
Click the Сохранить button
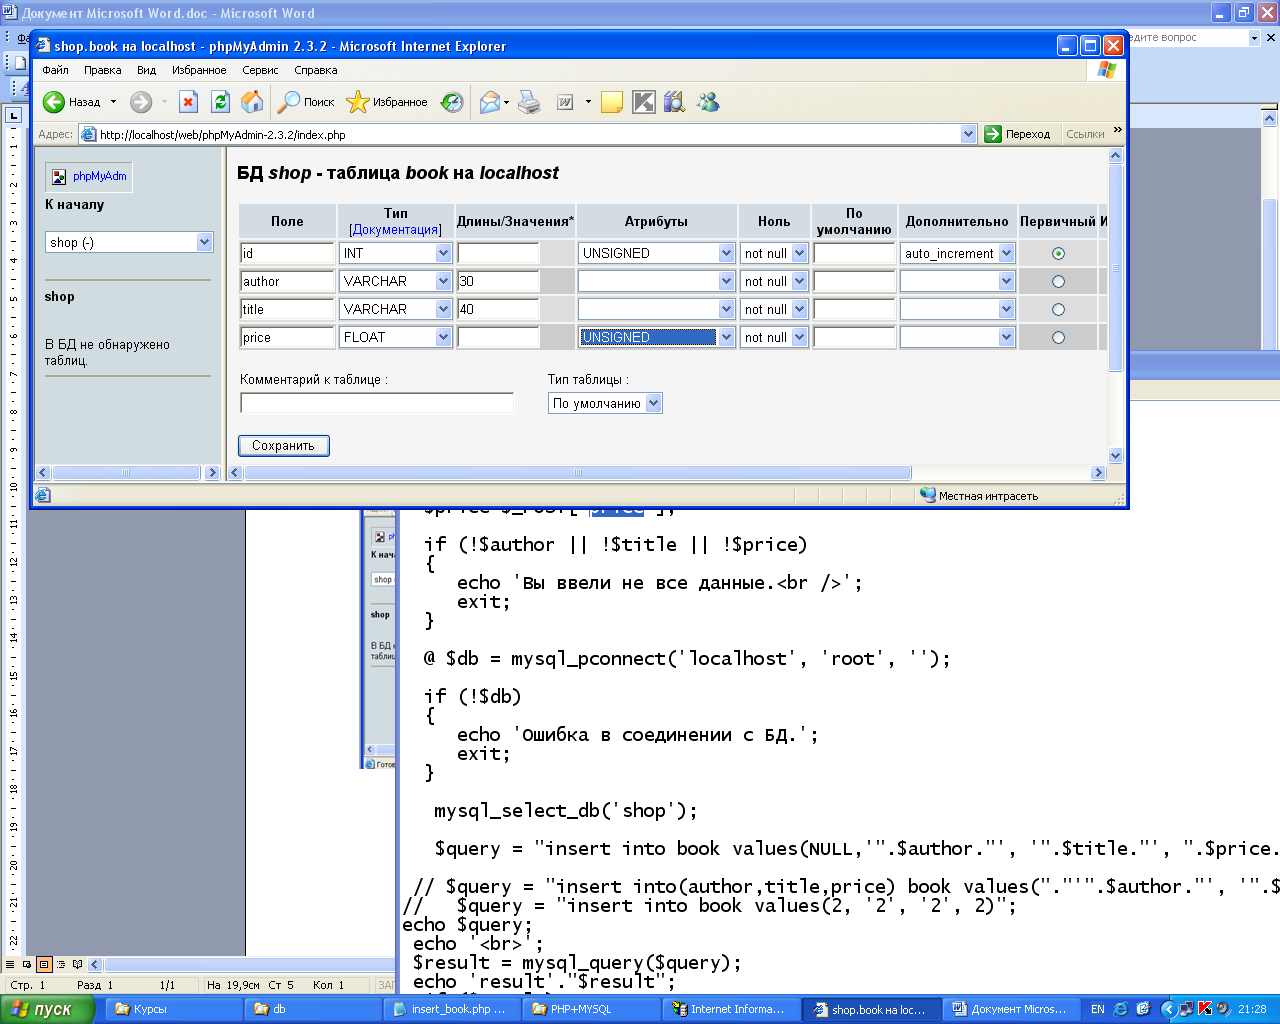pyautogui.click(x=283, y=446)
